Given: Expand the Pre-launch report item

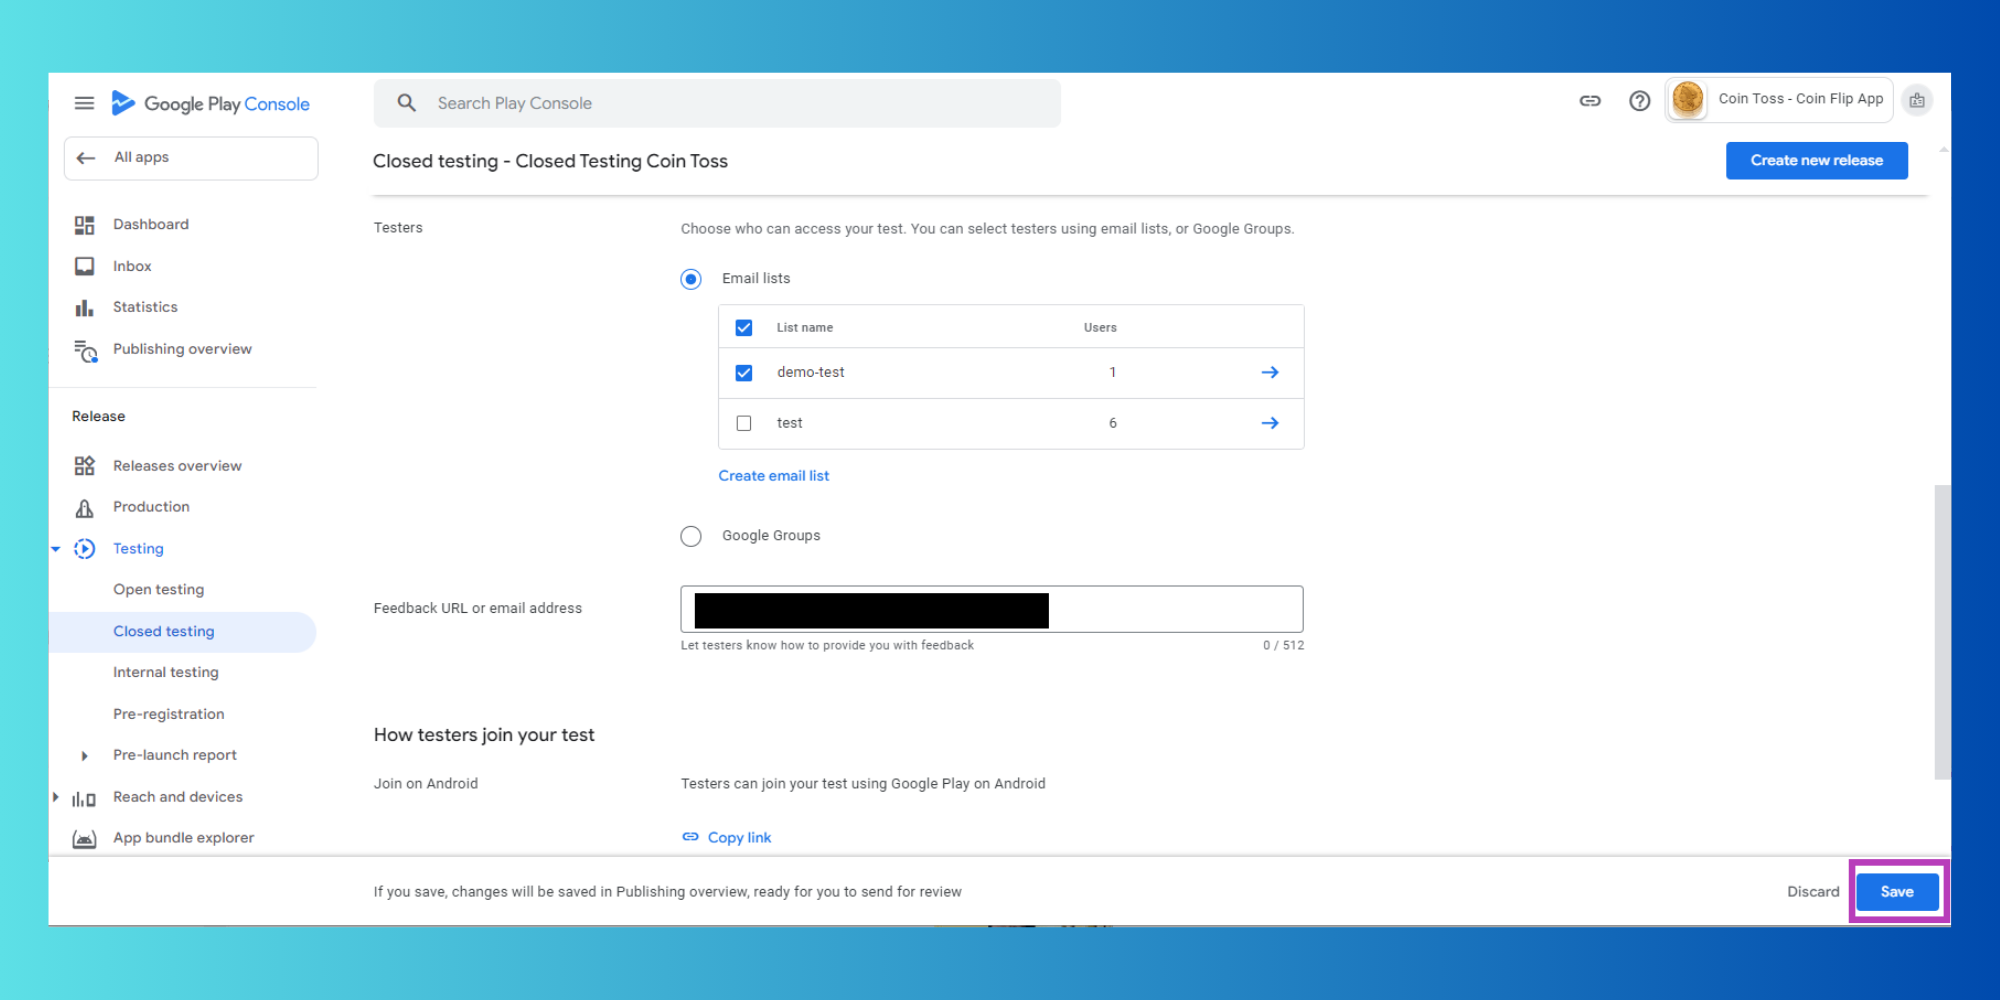Looking at the screenshot, I should tap(85, 756).
